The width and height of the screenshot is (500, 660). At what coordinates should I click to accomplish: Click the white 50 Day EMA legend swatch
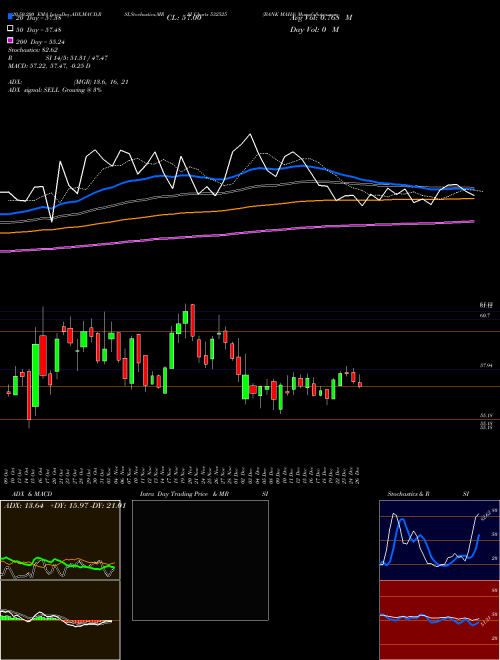(10, 29)
